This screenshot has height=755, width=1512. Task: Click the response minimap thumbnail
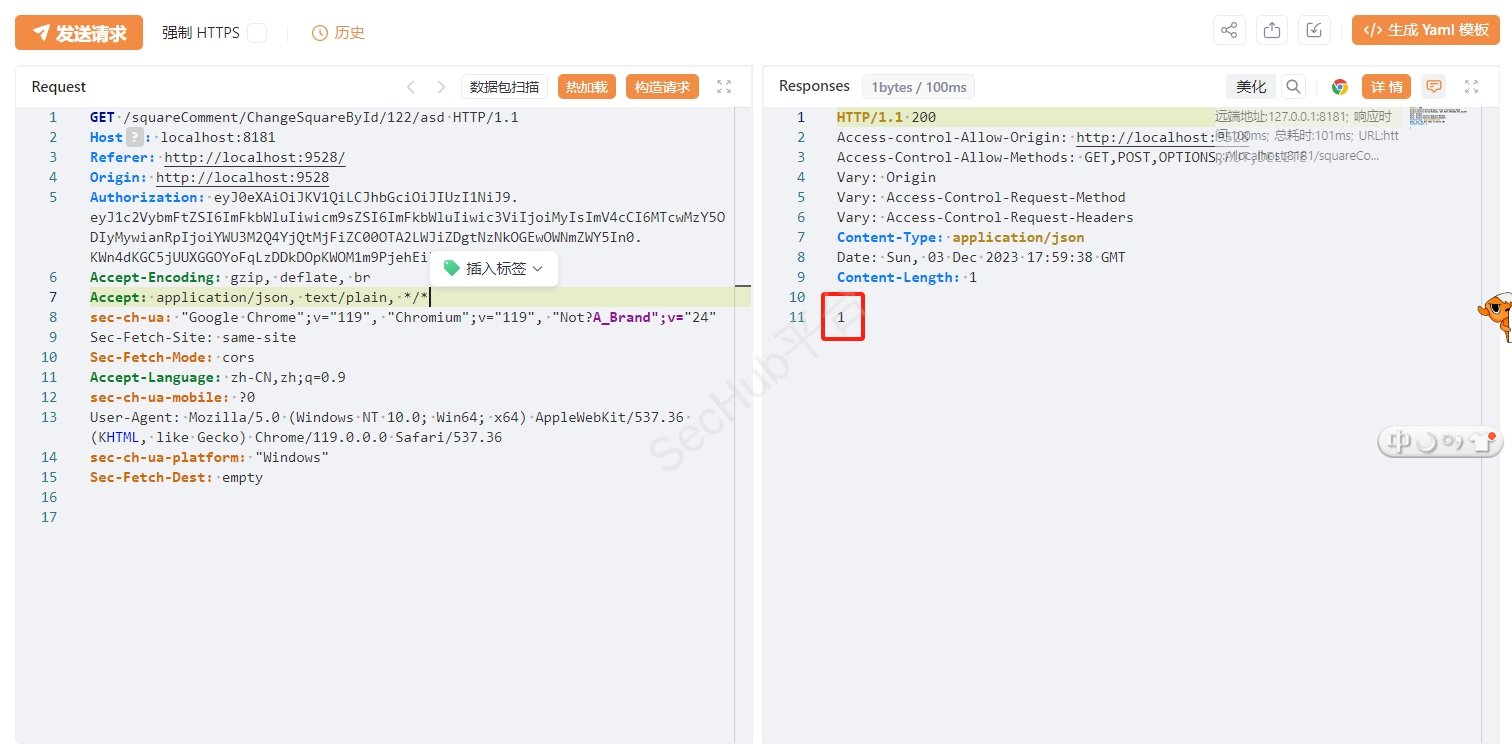(1428, 117)
